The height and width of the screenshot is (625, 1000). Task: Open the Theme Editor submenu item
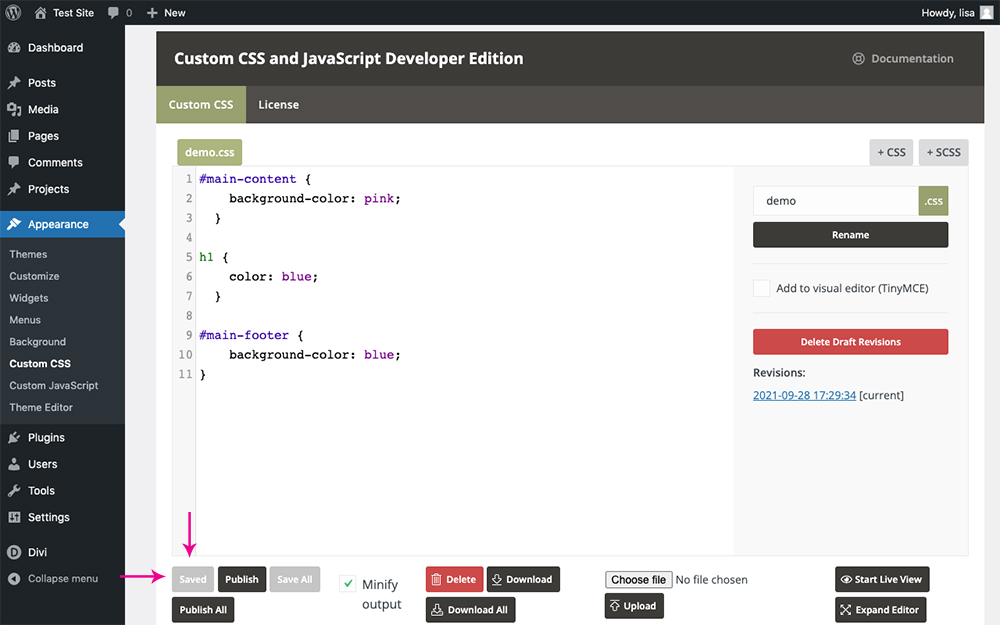click(x=41, y=408)
